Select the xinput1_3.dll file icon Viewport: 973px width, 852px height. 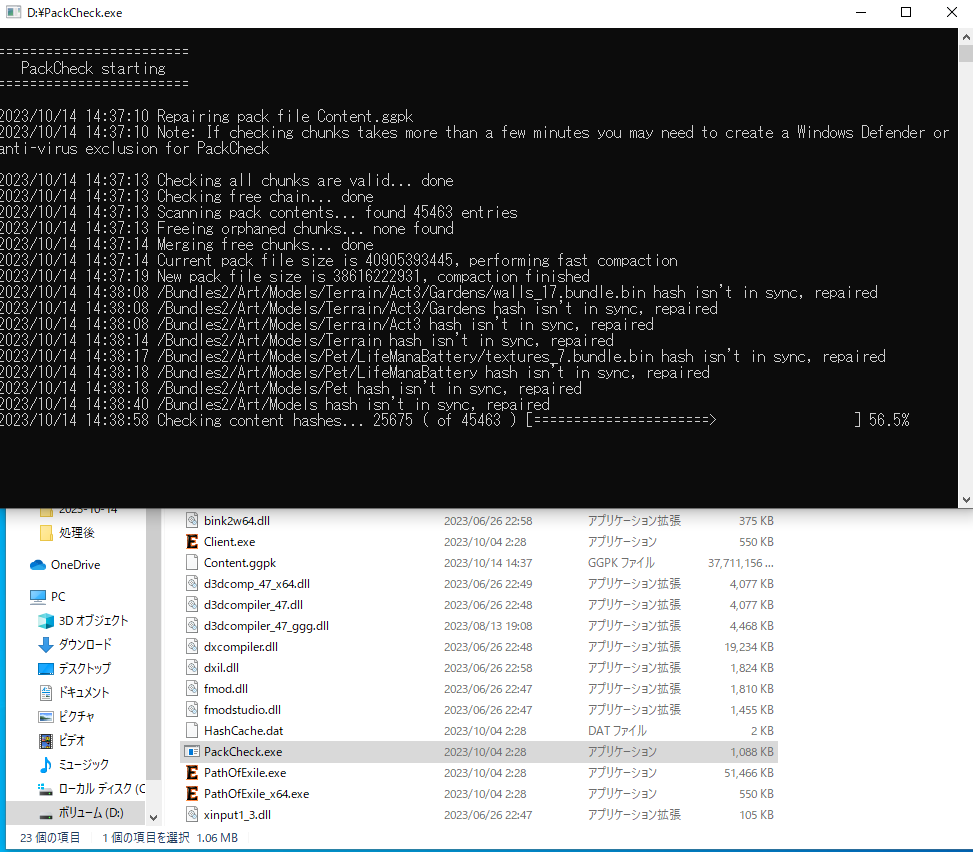pos(192,815)
